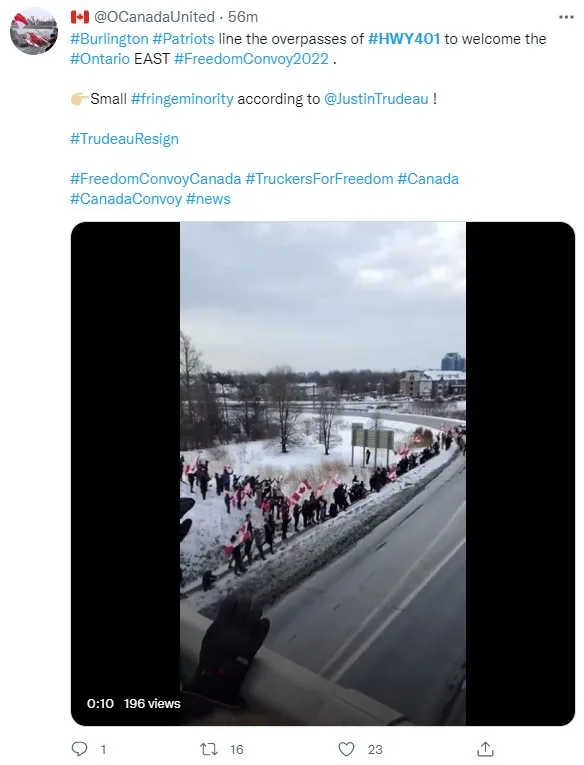Screen dimensions: 584x765
Task: Open the 56m timestamp link
Action: pos(242,17)
